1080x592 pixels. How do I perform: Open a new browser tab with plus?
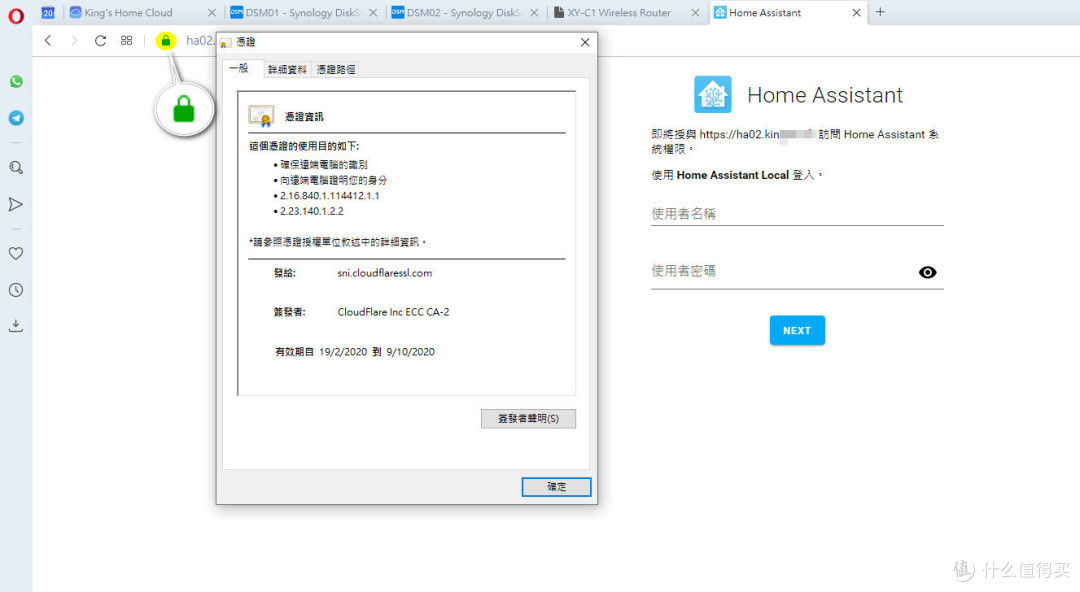click(x=880, y=12)
